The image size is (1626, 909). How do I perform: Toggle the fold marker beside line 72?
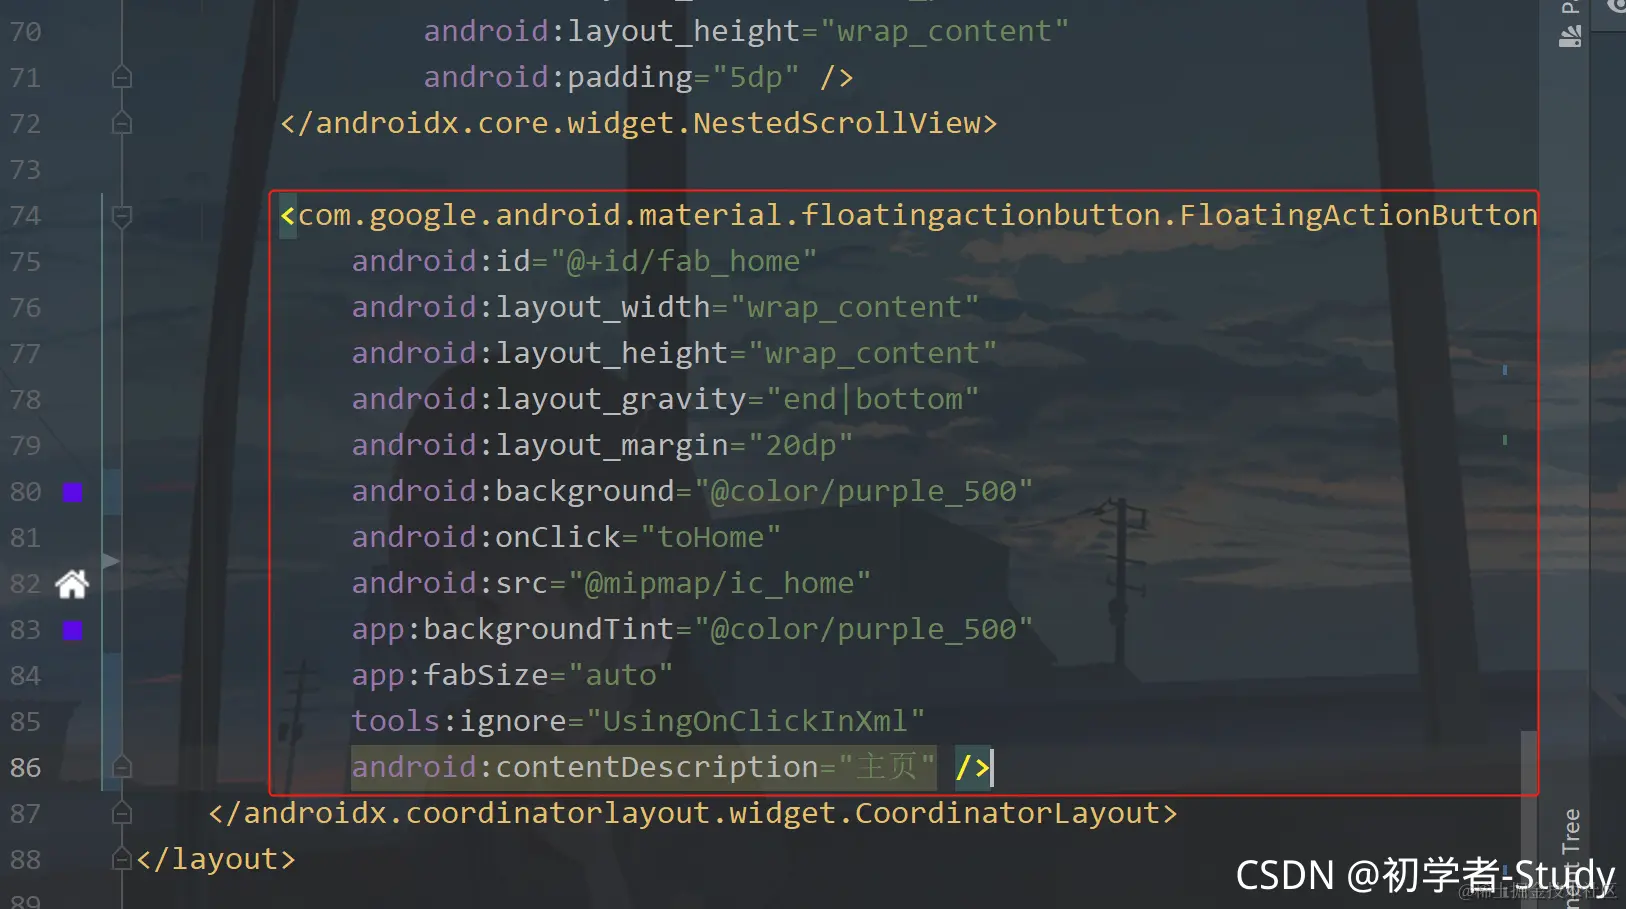coord(122,123)
